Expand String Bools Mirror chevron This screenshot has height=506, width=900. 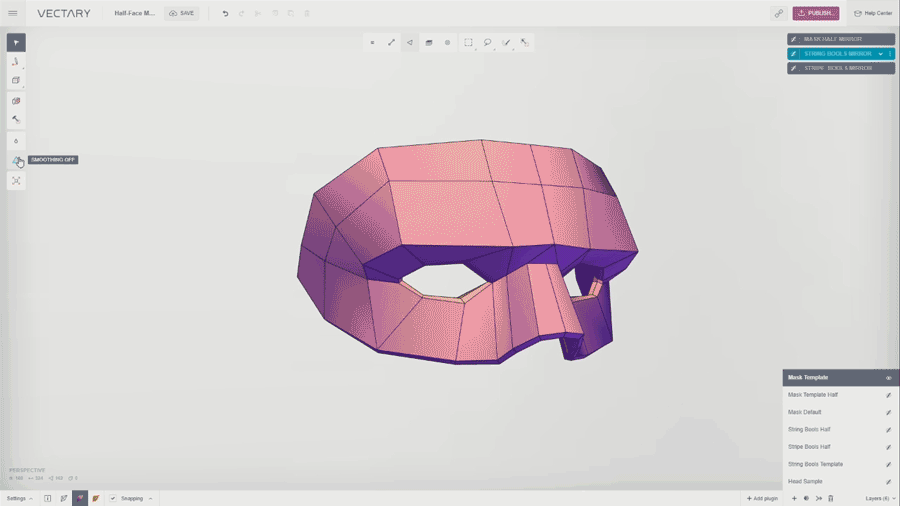(x=880, y=54)
